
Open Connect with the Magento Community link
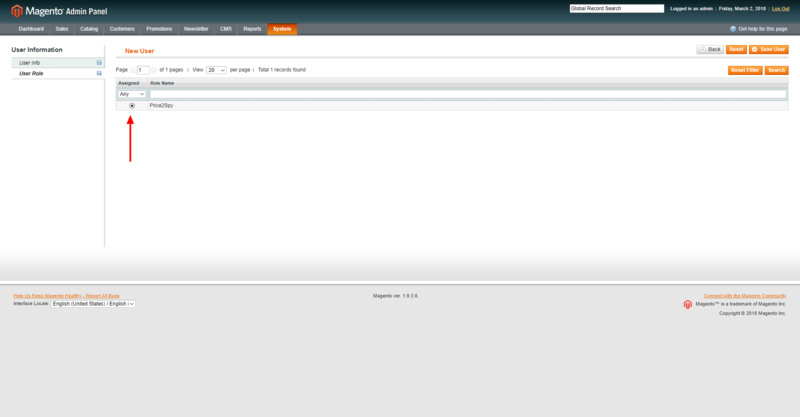[x=745, y=296]
